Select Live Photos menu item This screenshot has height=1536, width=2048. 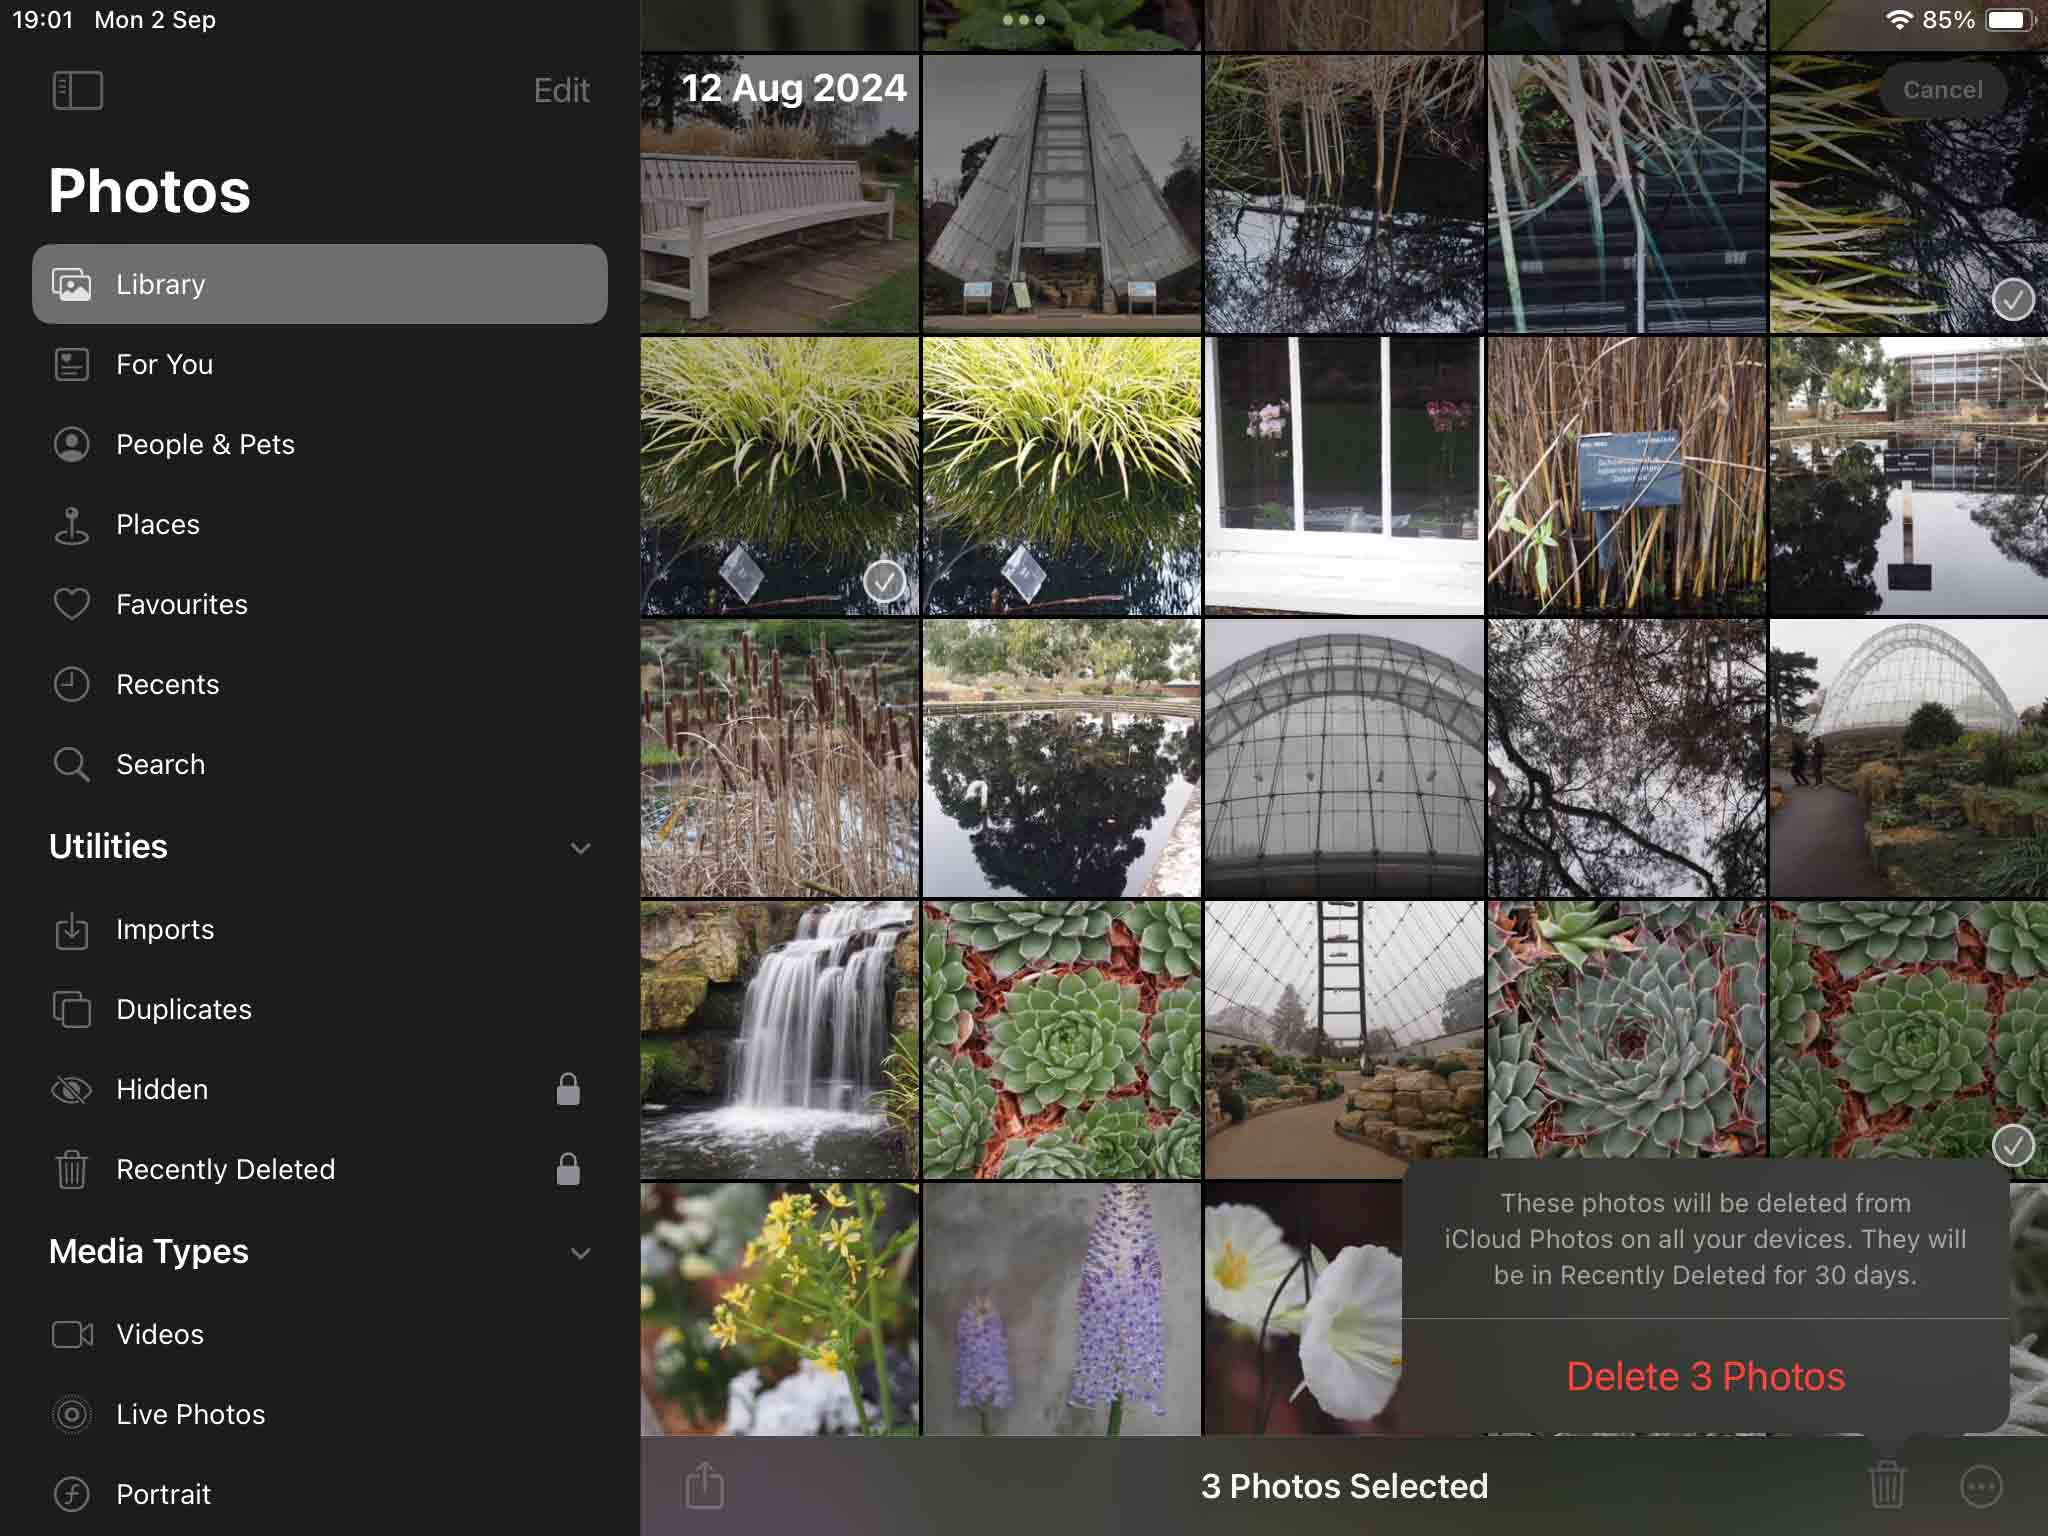click(190, 1413)
